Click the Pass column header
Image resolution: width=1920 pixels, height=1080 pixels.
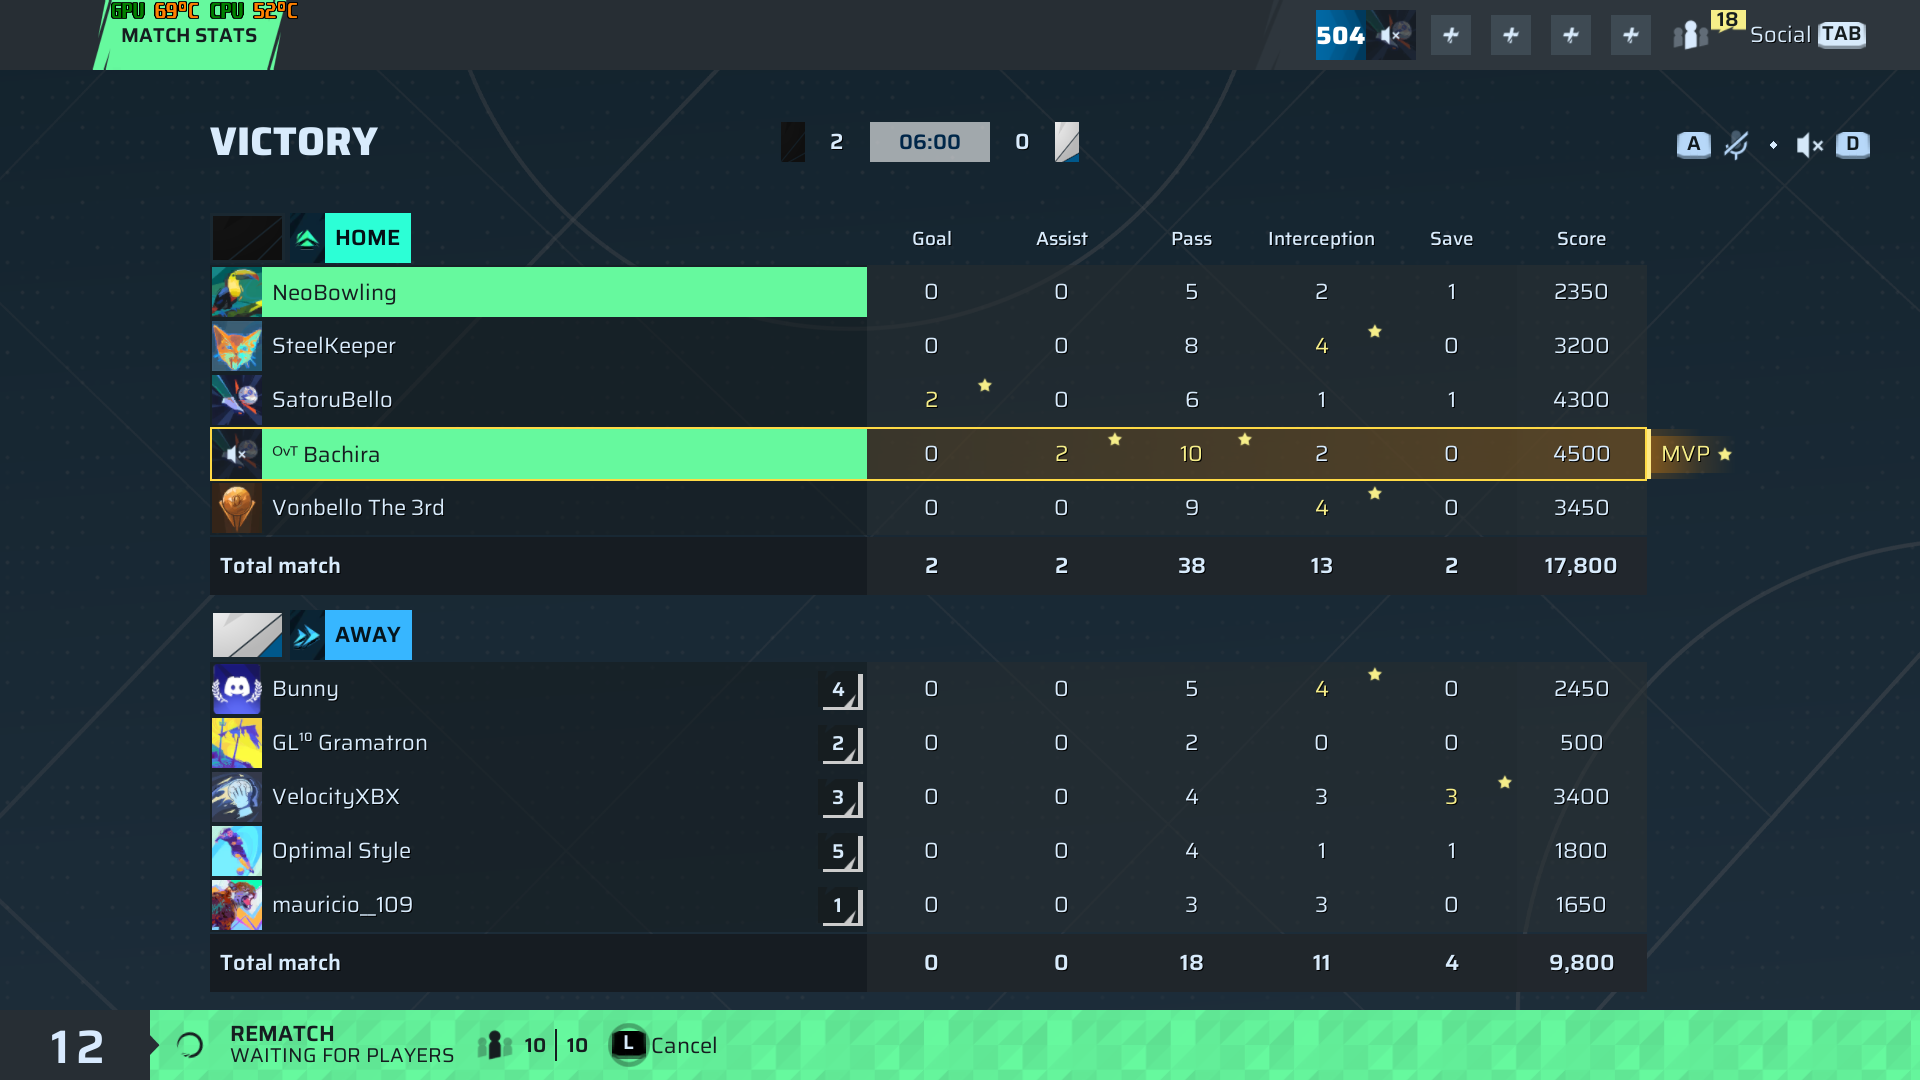pyautogui.click(x=1191, y=239)
